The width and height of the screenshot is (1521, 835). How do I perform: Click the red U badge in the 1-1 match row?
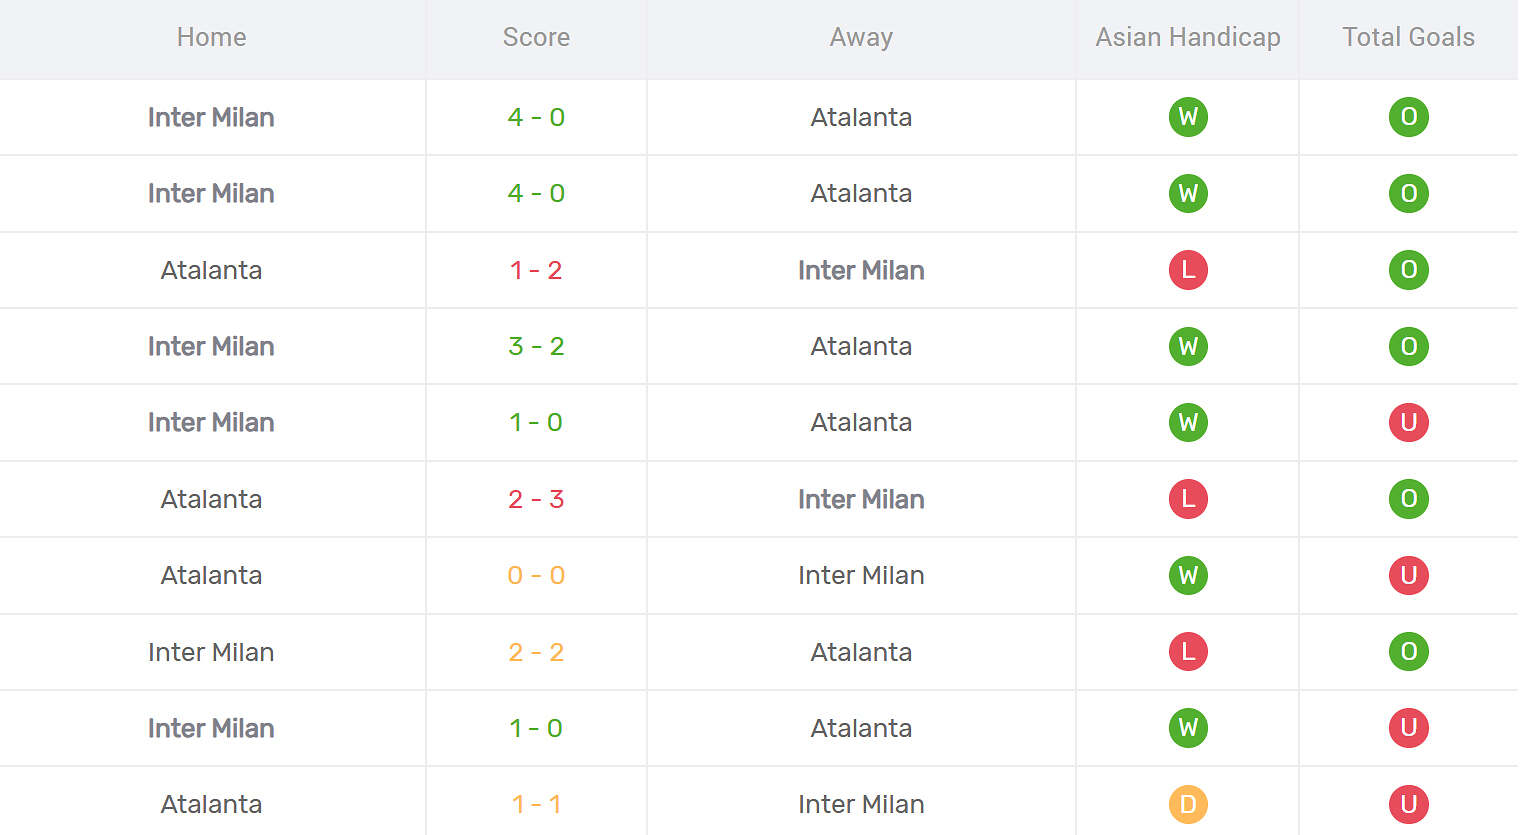pyautogui.click(x=1408, y=804)
